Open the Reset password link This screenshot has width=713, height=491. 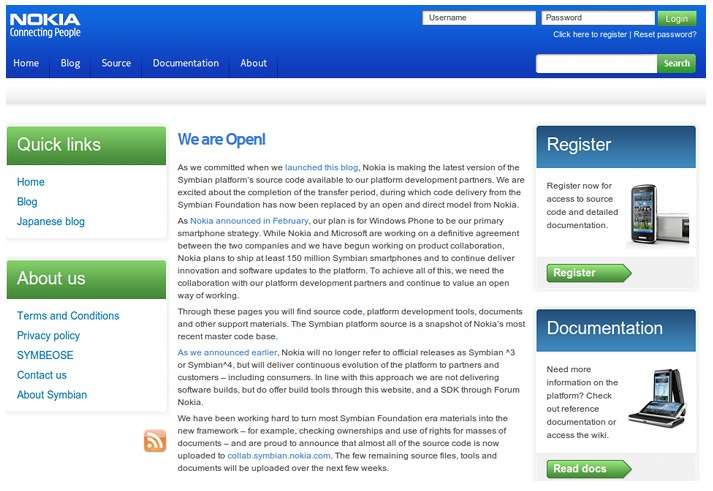(x=665, y=35)
